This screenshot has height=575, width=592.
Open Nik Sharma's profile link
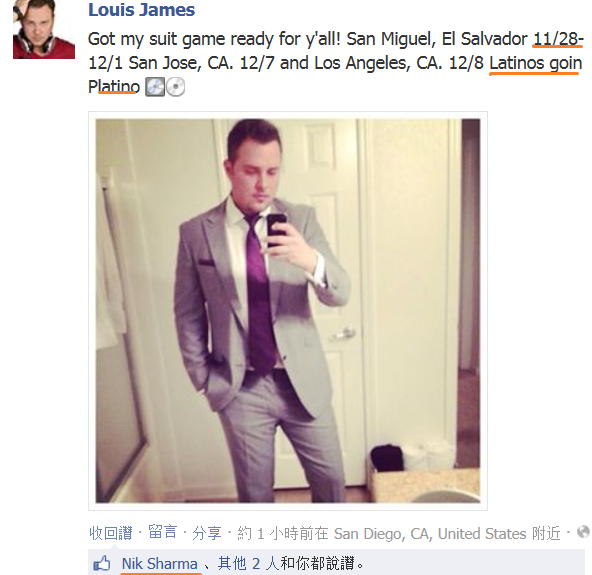(160, 564)
